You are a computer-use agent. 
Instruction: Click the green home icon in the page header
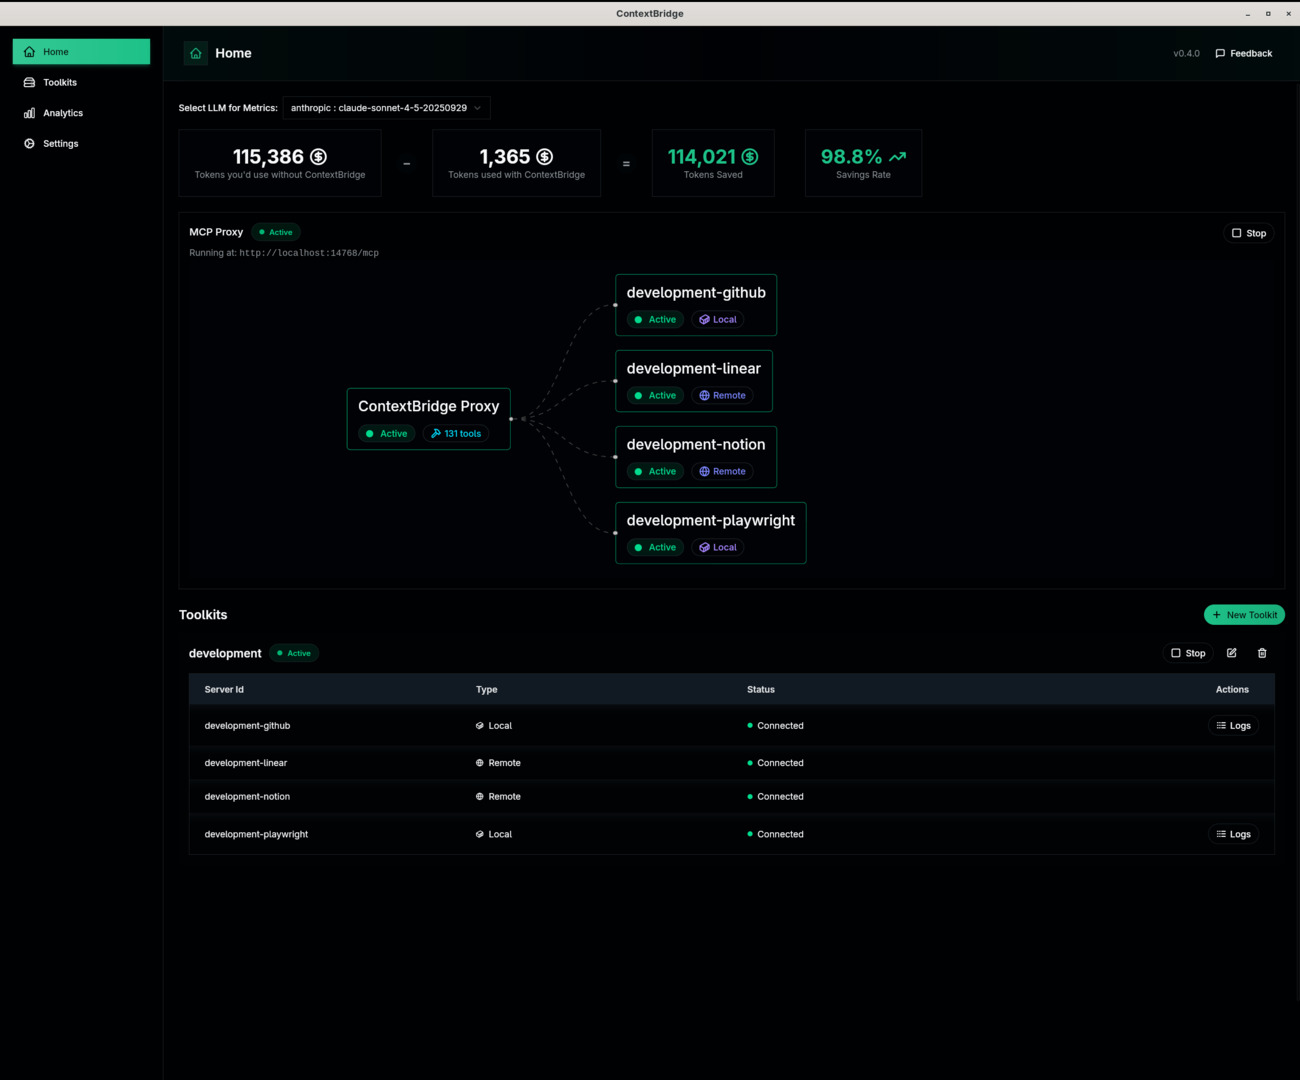click(196, 53)
